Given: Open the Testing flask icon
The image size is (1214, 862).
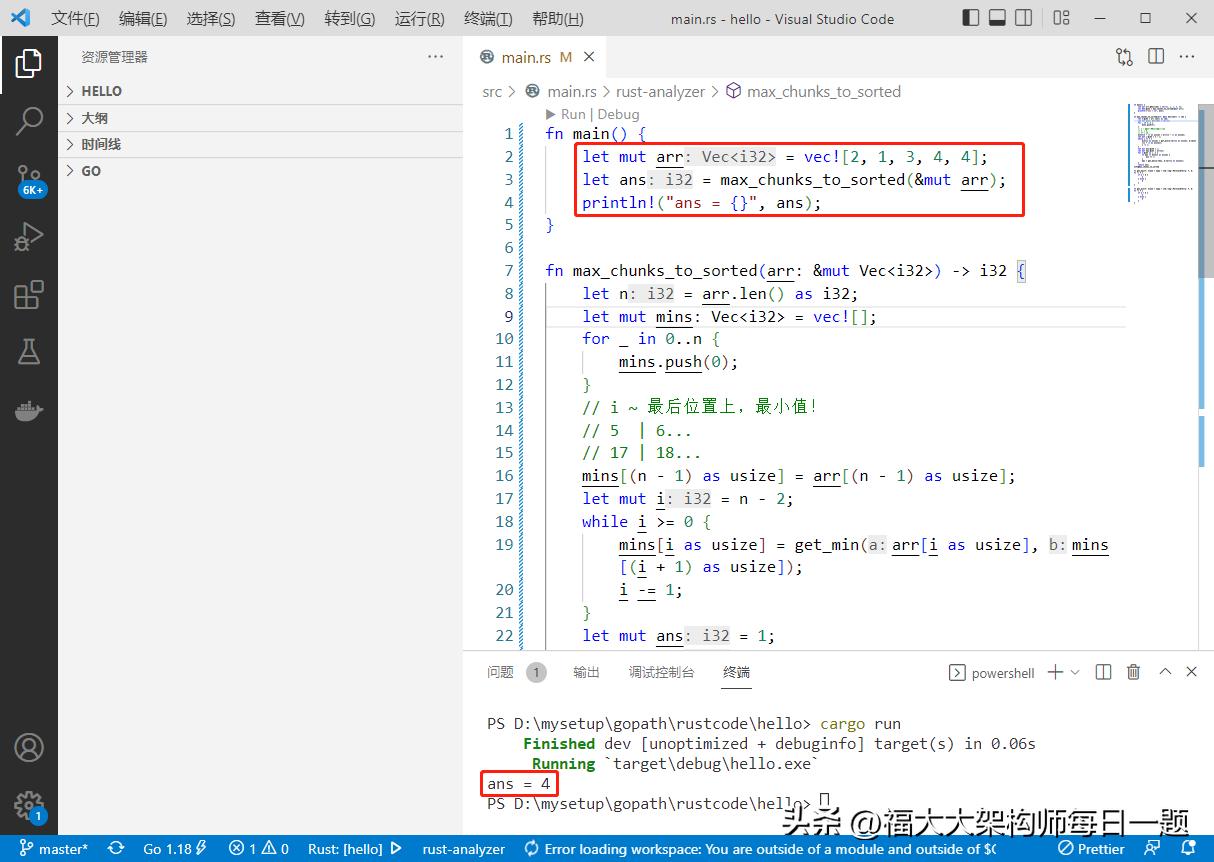Looking at the screenshot, I should (x=29, y=352).
